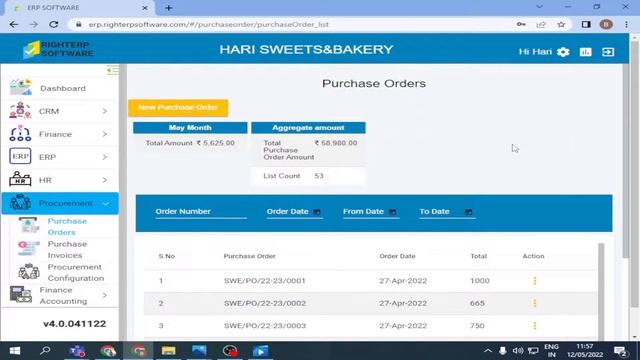
Task: Click the May Month header tile
Action: click(190, 128)
